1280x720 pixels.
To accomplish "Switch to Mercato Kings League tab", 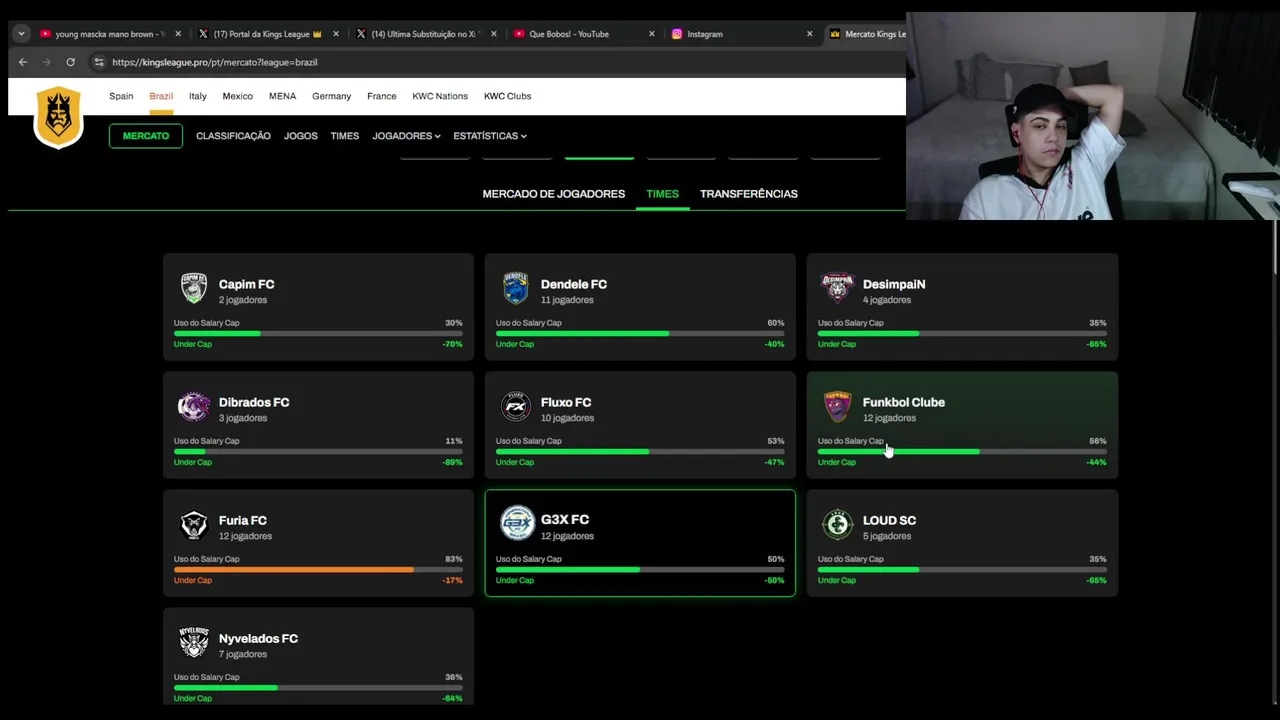I will click(866, 34).
